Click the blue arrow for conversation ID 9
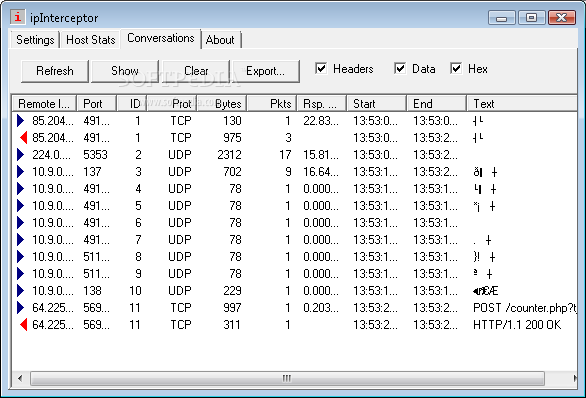Viewport: 586px width, 398px height. click(21, 274)
